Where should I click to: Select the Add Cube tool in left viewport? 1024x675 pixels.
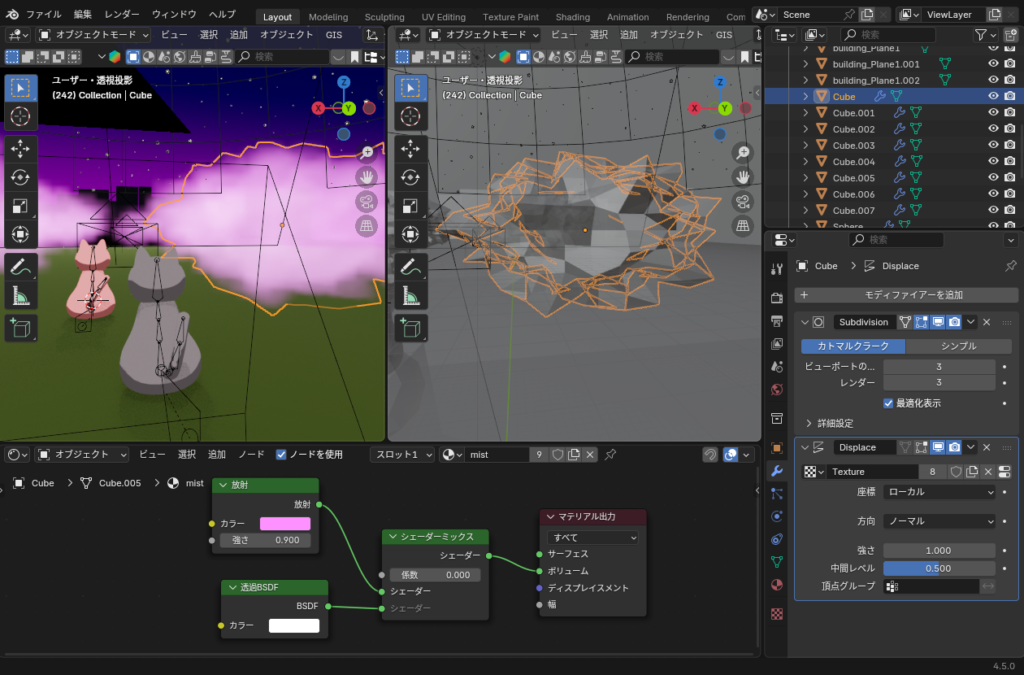click(20, 327)
